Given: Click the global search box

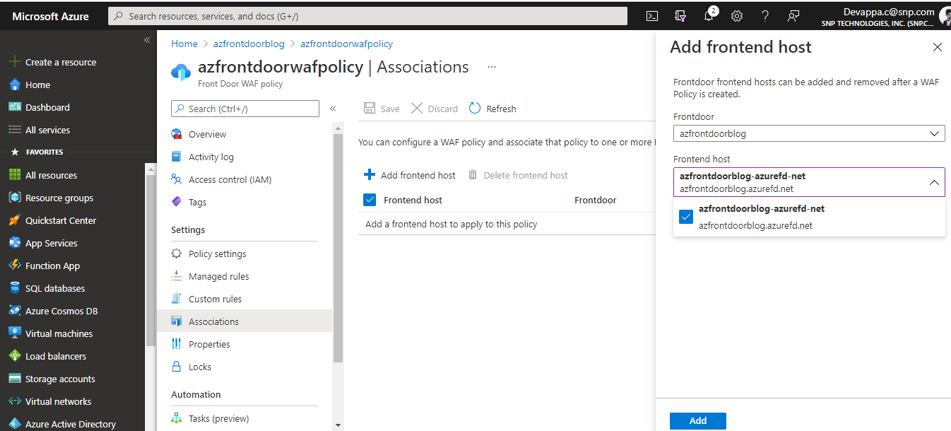Looking at the screenshot, I should click(x=368, y=16).
